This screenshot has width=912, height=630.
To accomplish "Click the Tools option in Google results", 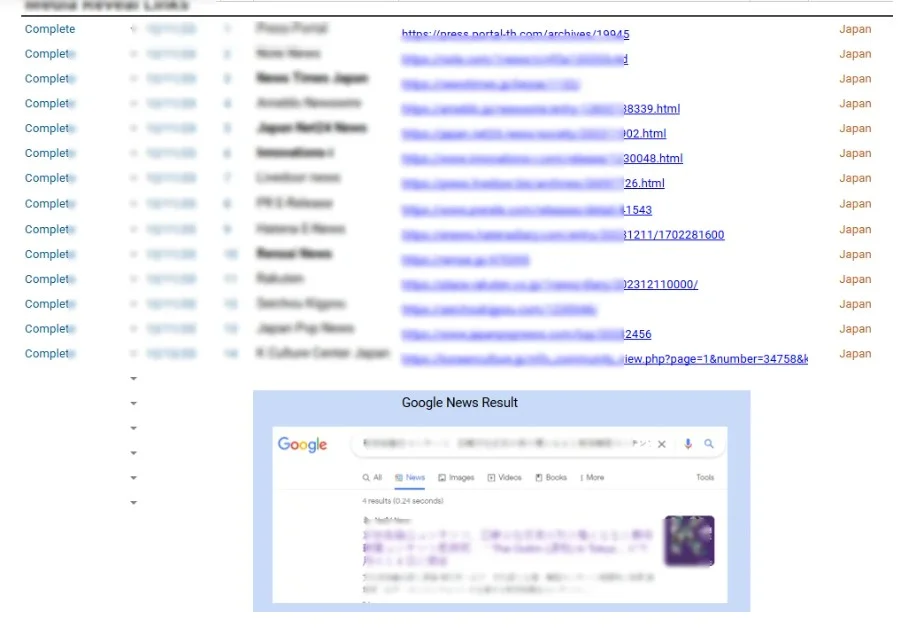I will click(x=705, y=478).
